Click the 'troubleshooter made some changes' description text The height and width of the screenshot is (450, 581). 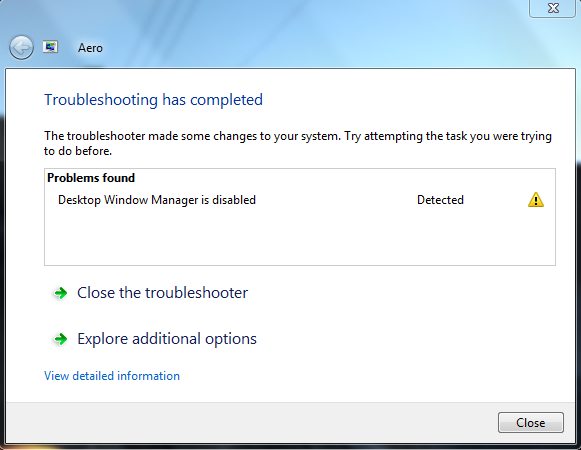click(x=298, y=143)
